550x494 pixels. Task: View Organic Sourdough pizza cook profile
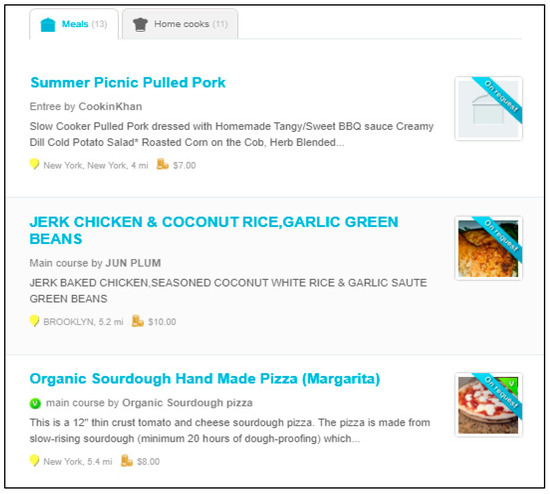187,403
